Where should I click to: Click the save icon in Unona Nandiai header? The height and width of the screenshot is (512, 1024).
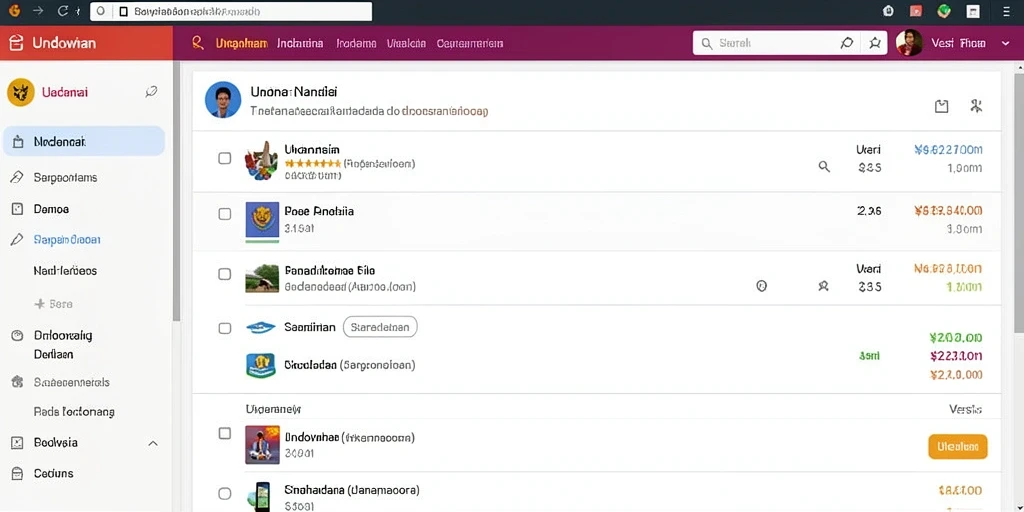pyautogui.click(x=941, y=106)
